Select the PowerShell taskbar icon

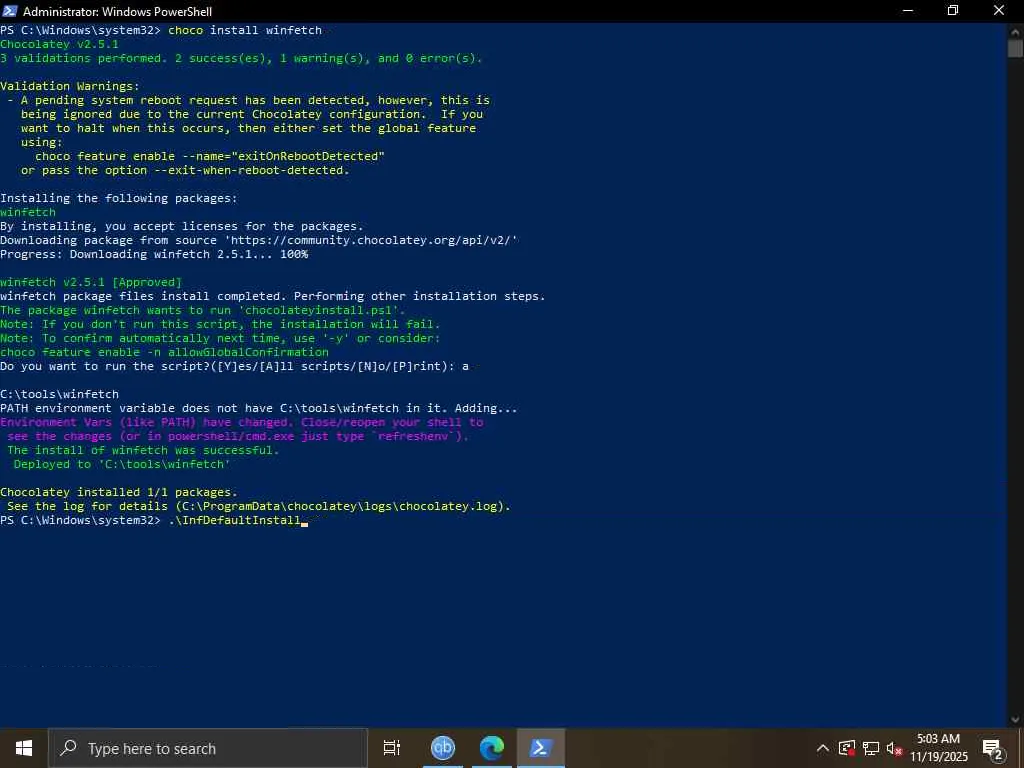[541, 748]
